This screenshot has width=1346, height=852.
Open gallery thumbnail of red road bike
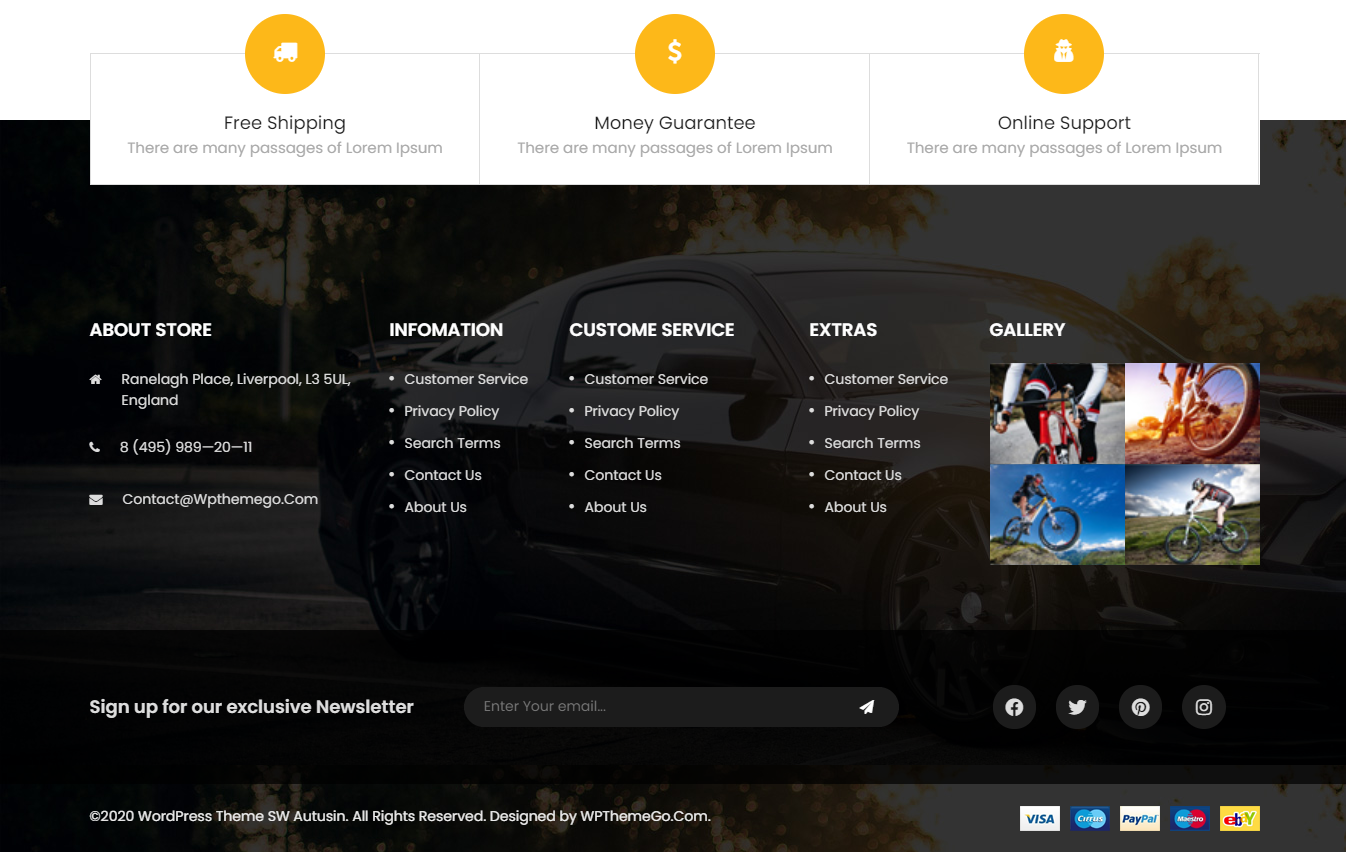pyautogui.click(x=1057, y=414)
